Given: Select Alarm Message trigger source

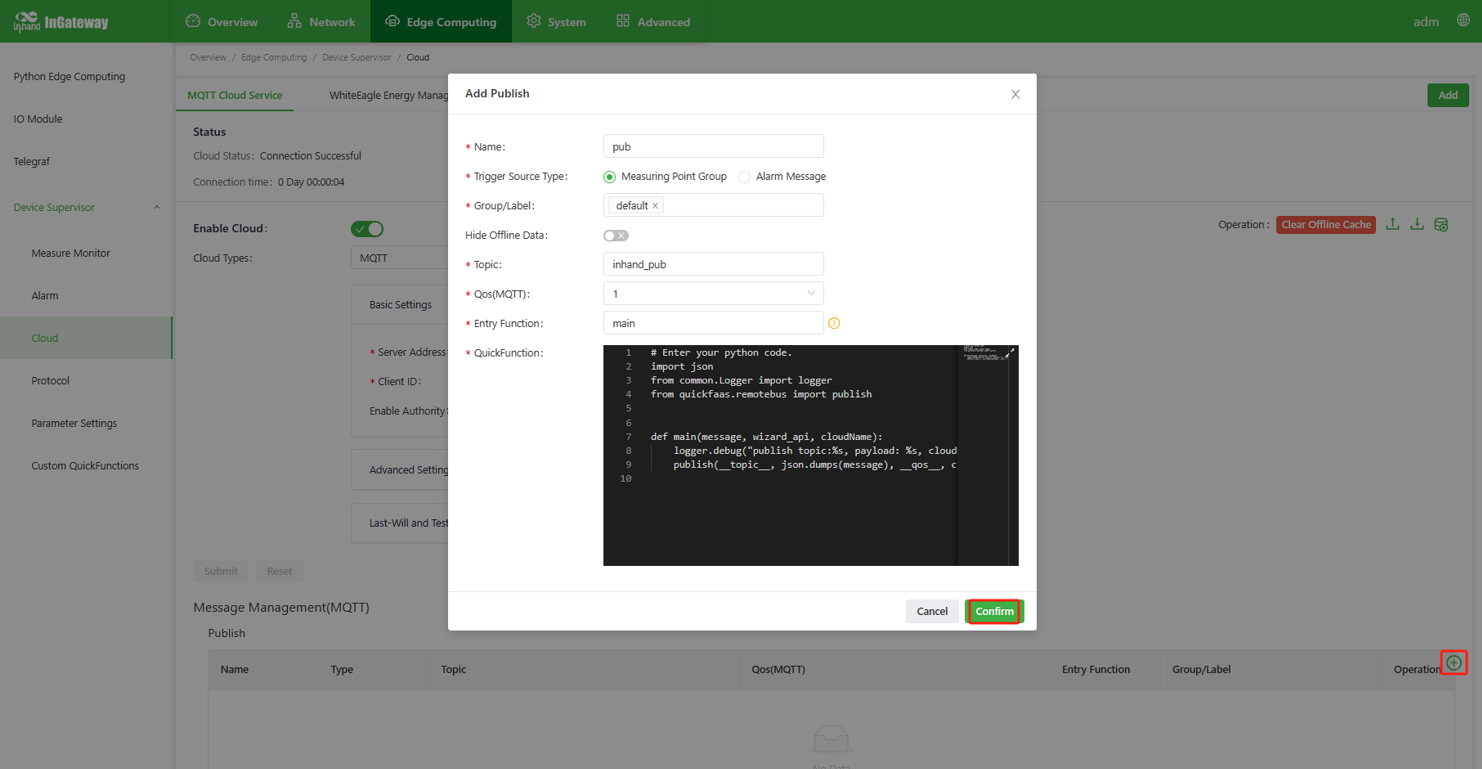Looking at the screenshot, I should click(744, 177).
